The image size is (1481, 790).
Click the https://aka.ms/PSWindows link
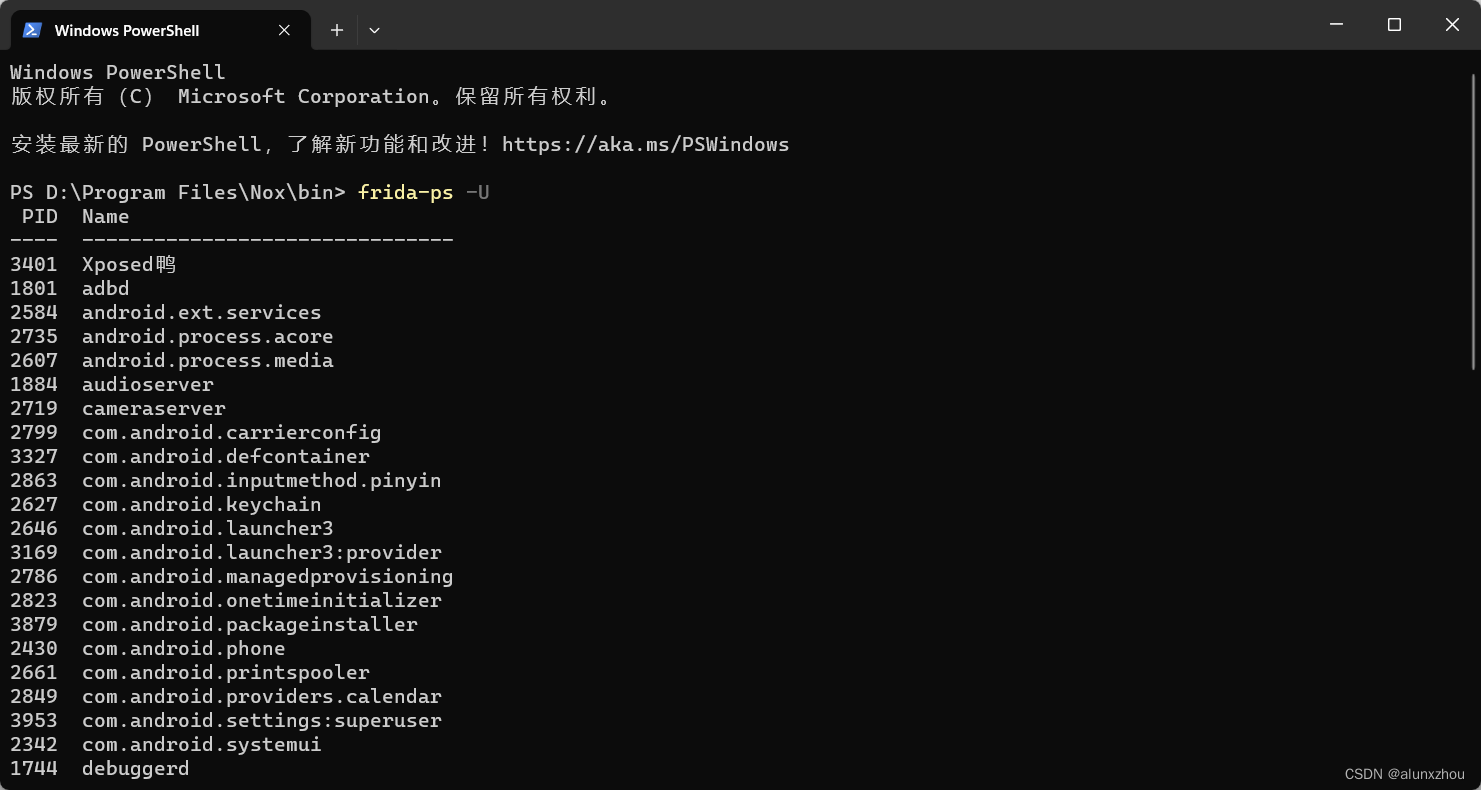(646, 144)
